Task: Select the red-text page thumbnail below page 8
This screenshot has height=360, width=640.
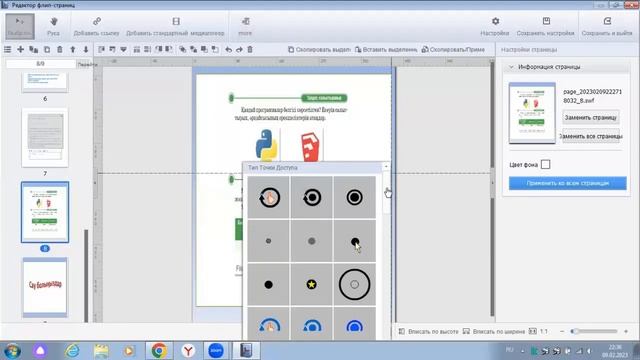Action: [45, 287]
